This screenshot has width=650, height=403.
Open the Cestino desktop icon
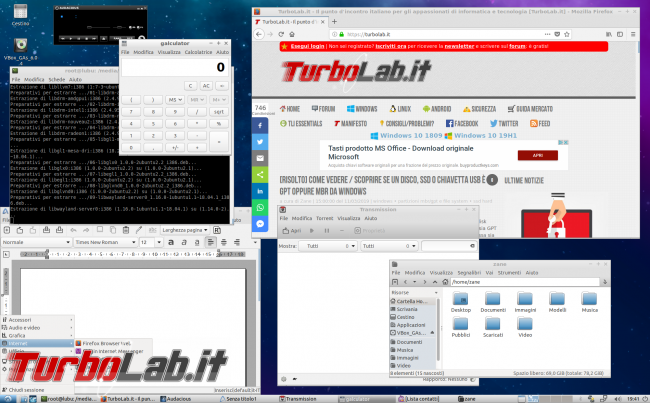pyautogui.click(x=20, y=15)
